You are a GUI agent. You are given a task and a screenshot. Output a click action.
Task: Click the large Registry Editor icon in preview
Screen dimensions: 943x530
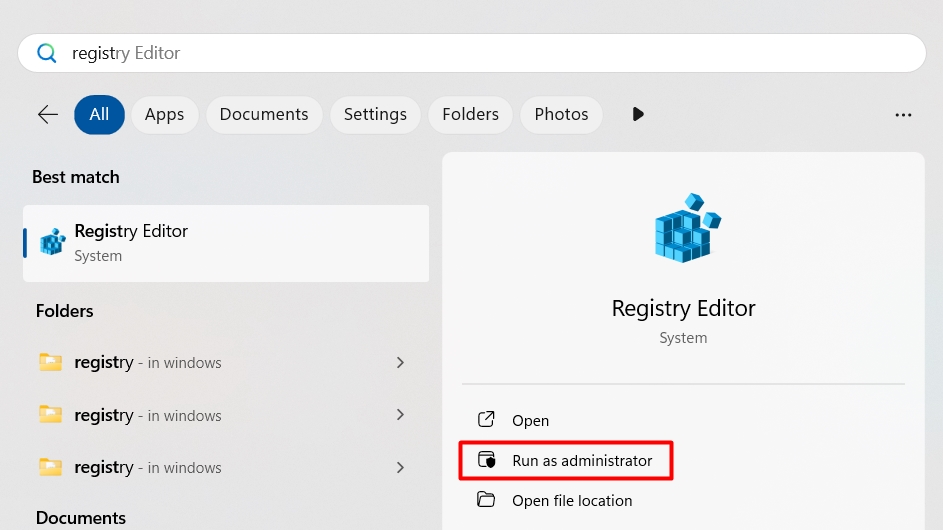coord(687,227)
